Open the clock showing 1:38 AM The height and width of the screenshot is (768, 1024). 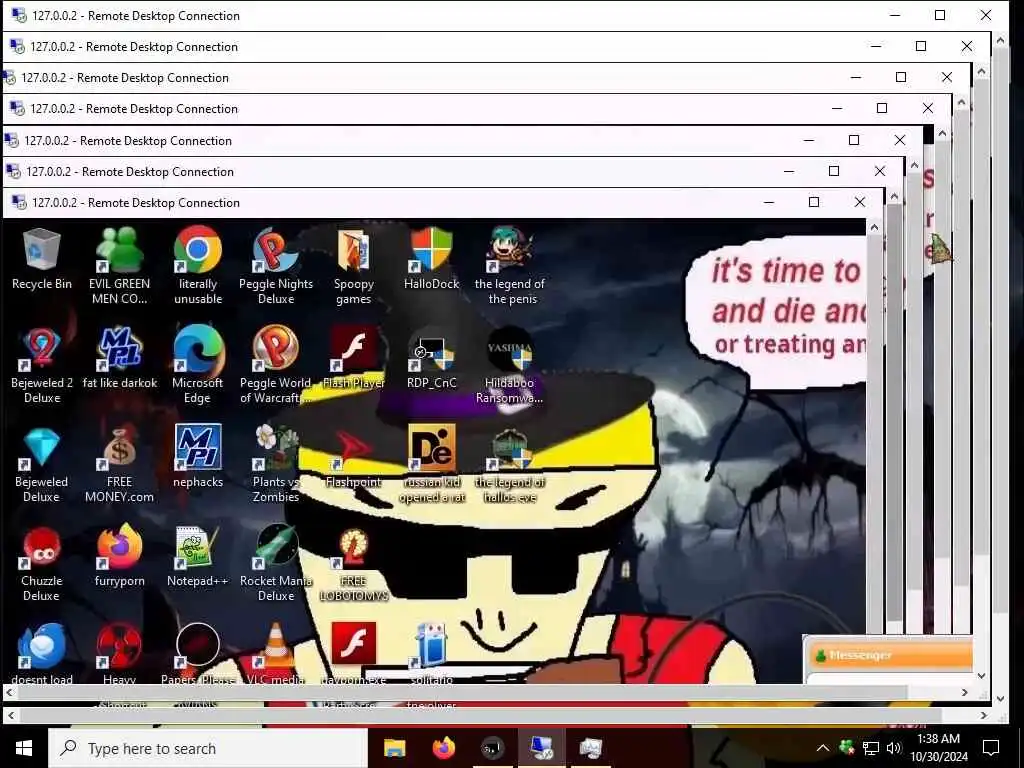(938, 748)
